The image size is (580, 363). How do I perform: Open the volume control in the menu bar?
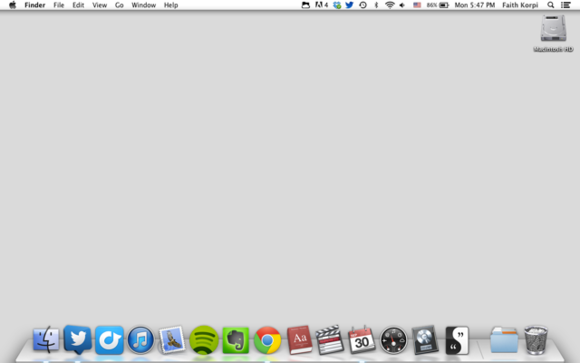coord(402,5)
